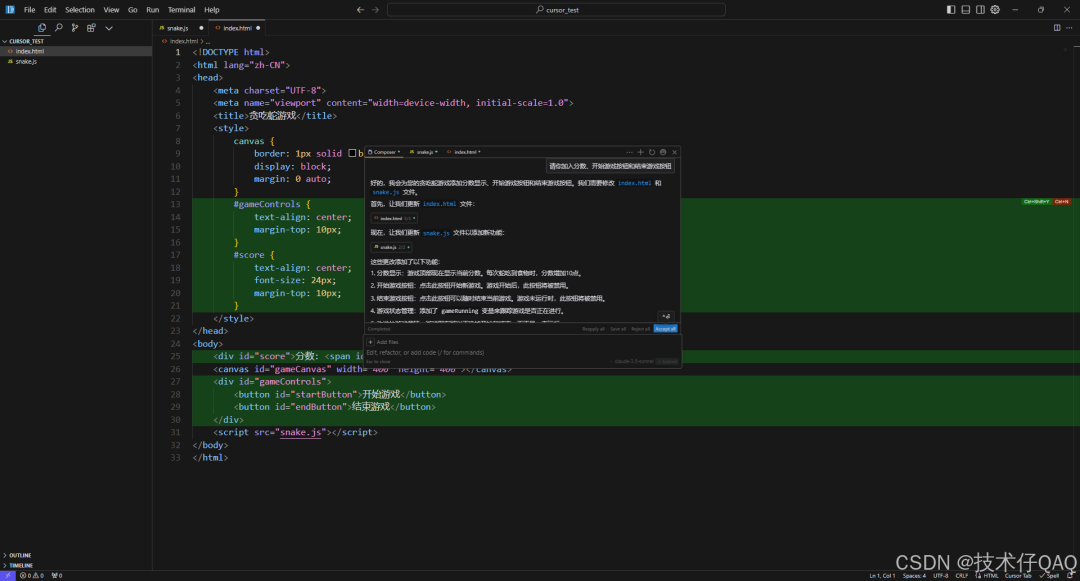Expand the index.html 1/1 change chip

(394, 218)
